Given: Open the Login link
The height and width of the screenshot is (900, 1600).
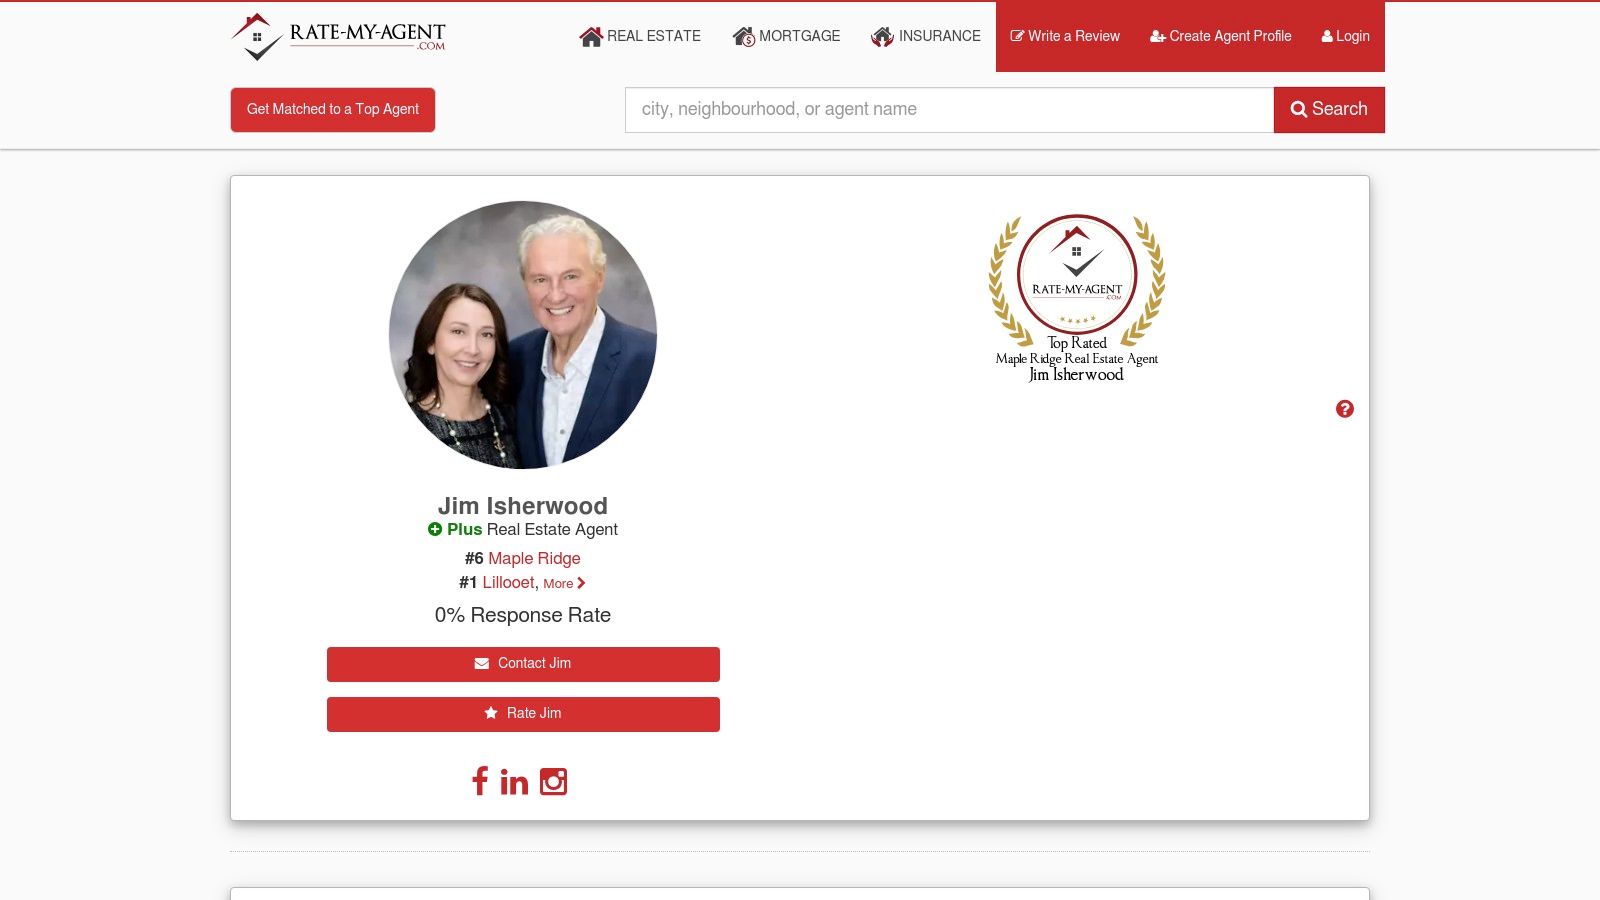Looking at the screenshot, I should (x=1346, y=36).
